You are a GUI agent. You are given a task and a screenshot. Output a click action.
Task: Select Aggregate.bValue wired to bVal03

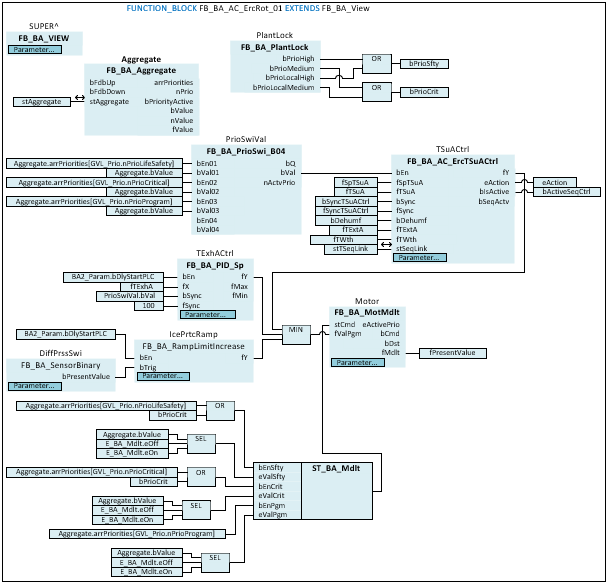pos(144,211)
